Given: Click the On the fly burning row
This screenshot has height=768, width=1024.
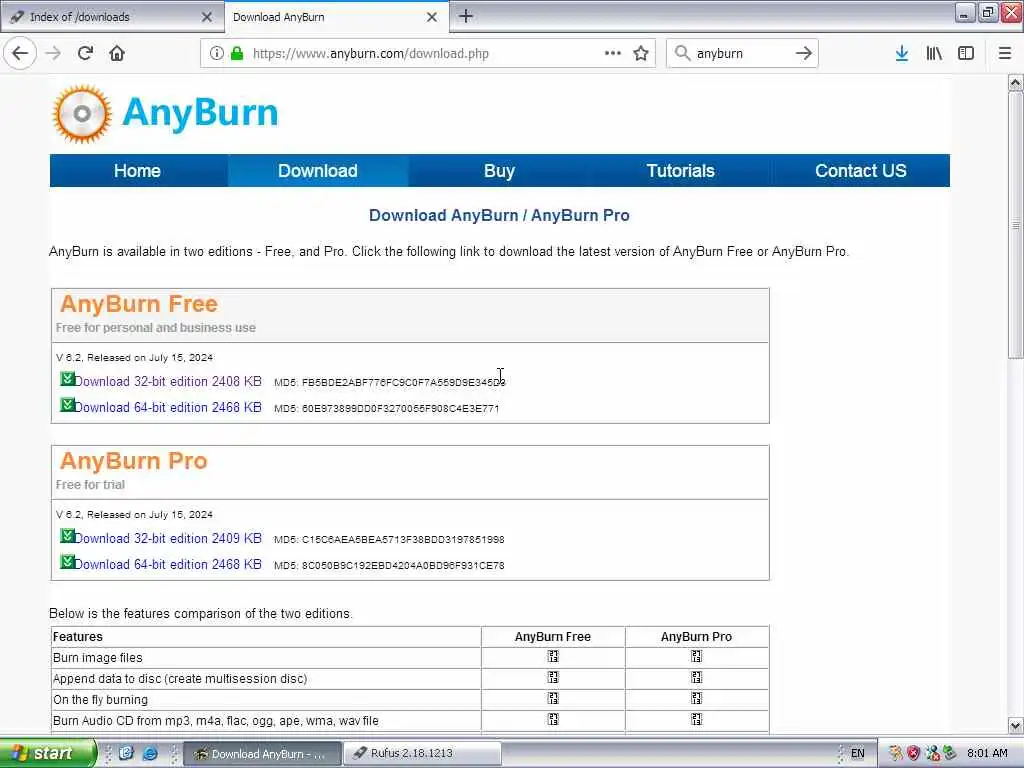Looking at the screenshot, I should (409, 699).
